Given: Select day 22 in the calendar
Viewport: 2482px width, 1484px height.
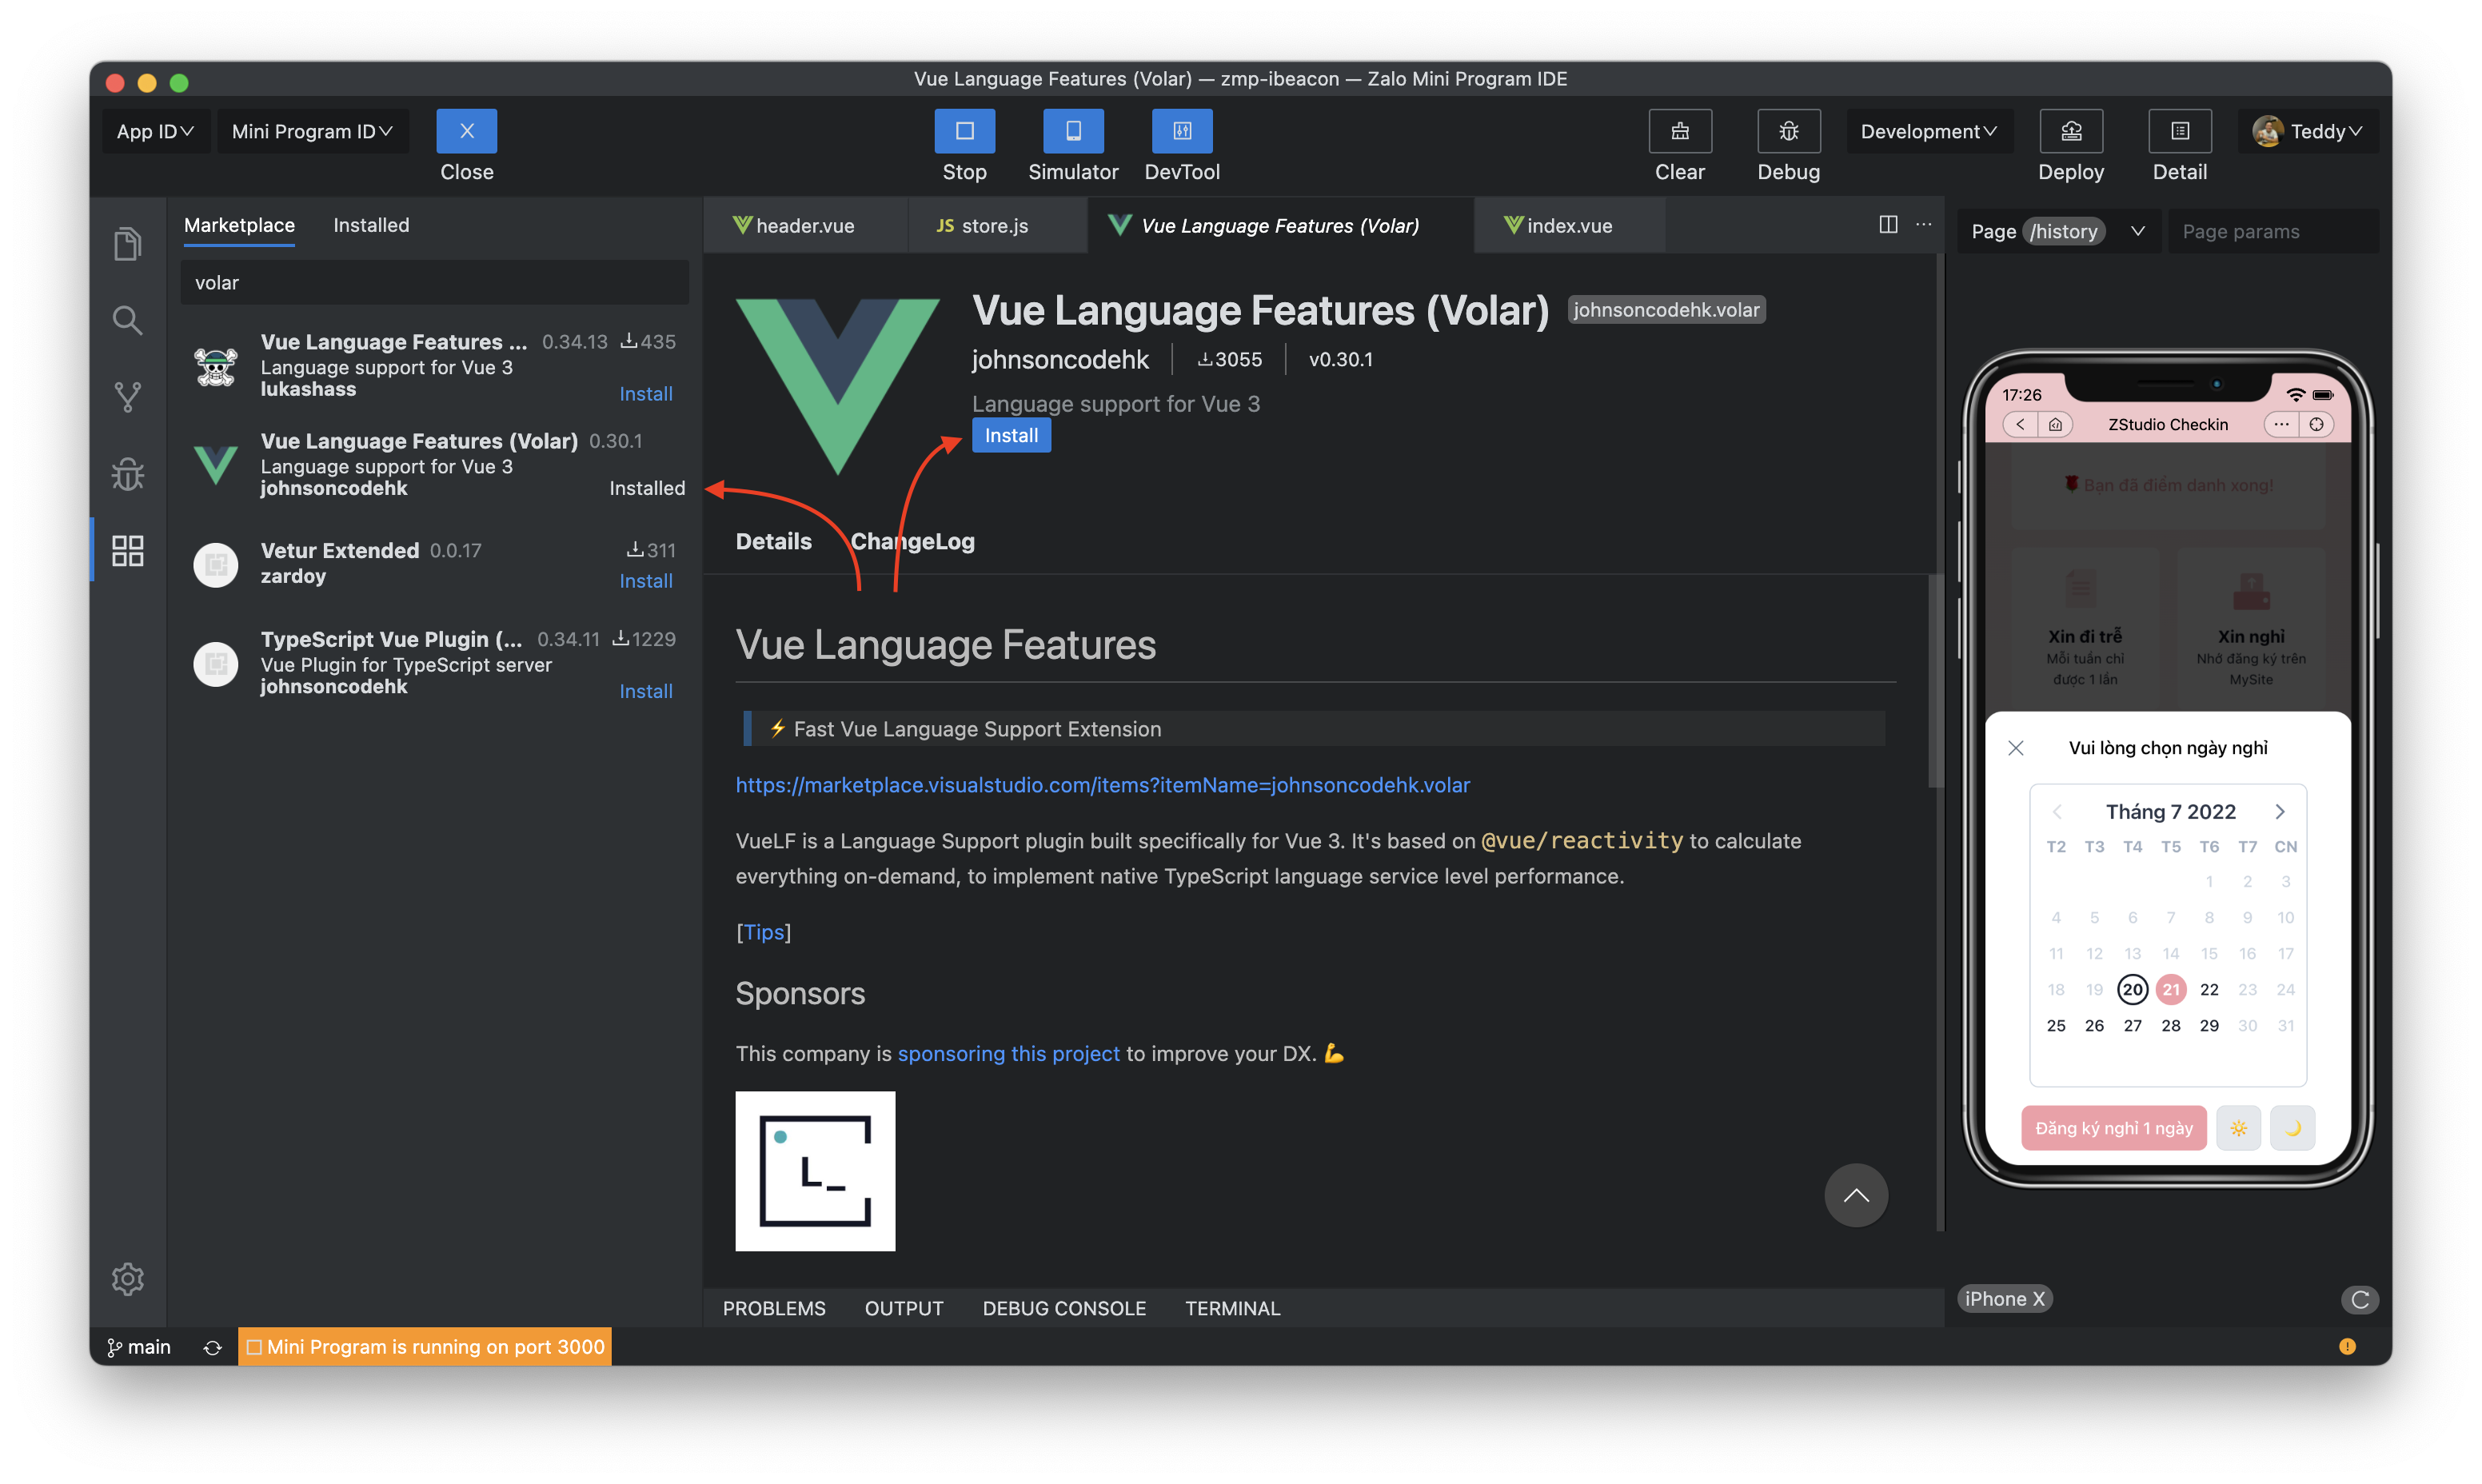Looking at the screenshot, I should click(2209, 989).
